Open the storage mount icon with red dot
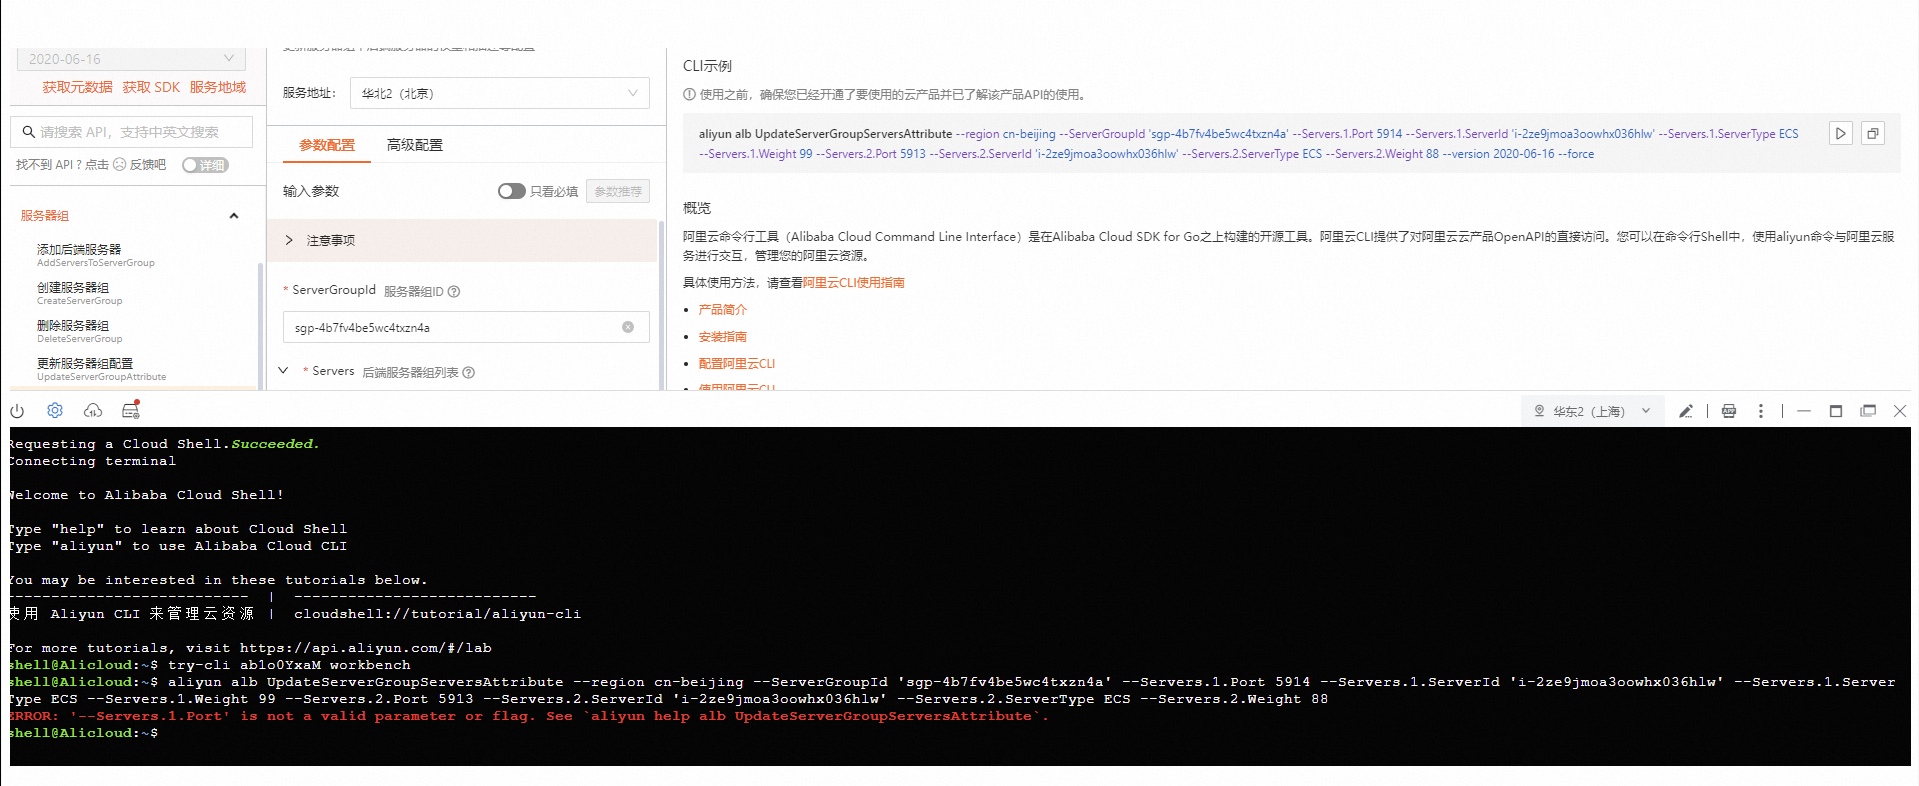 (x=131, y=410)
